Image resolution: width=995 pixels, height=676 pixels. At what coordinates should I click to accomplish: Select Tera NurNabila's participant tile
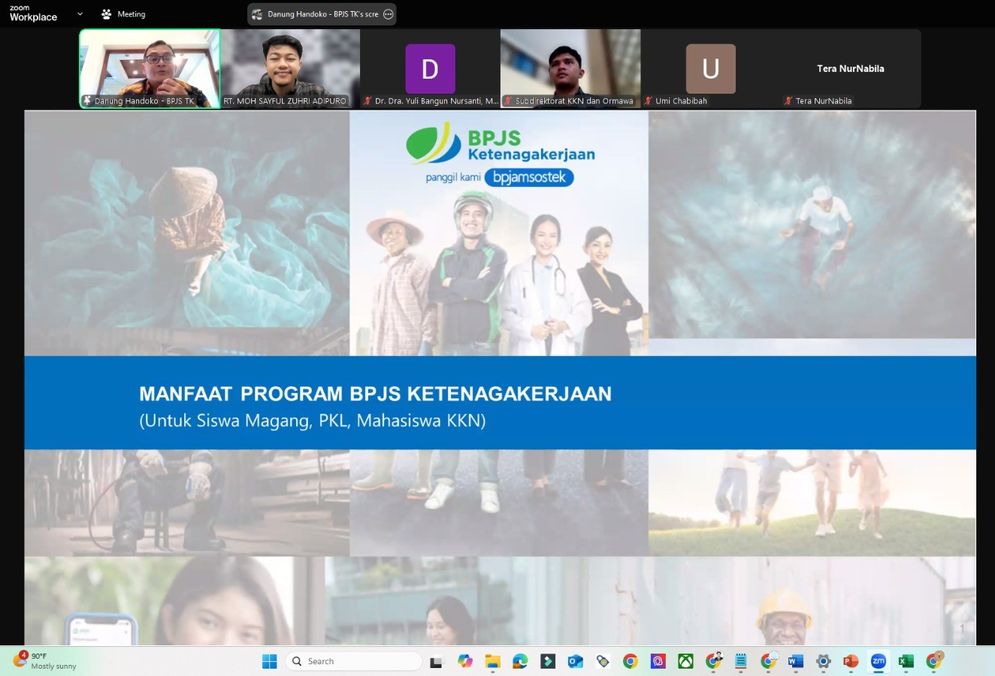(851, 68)
